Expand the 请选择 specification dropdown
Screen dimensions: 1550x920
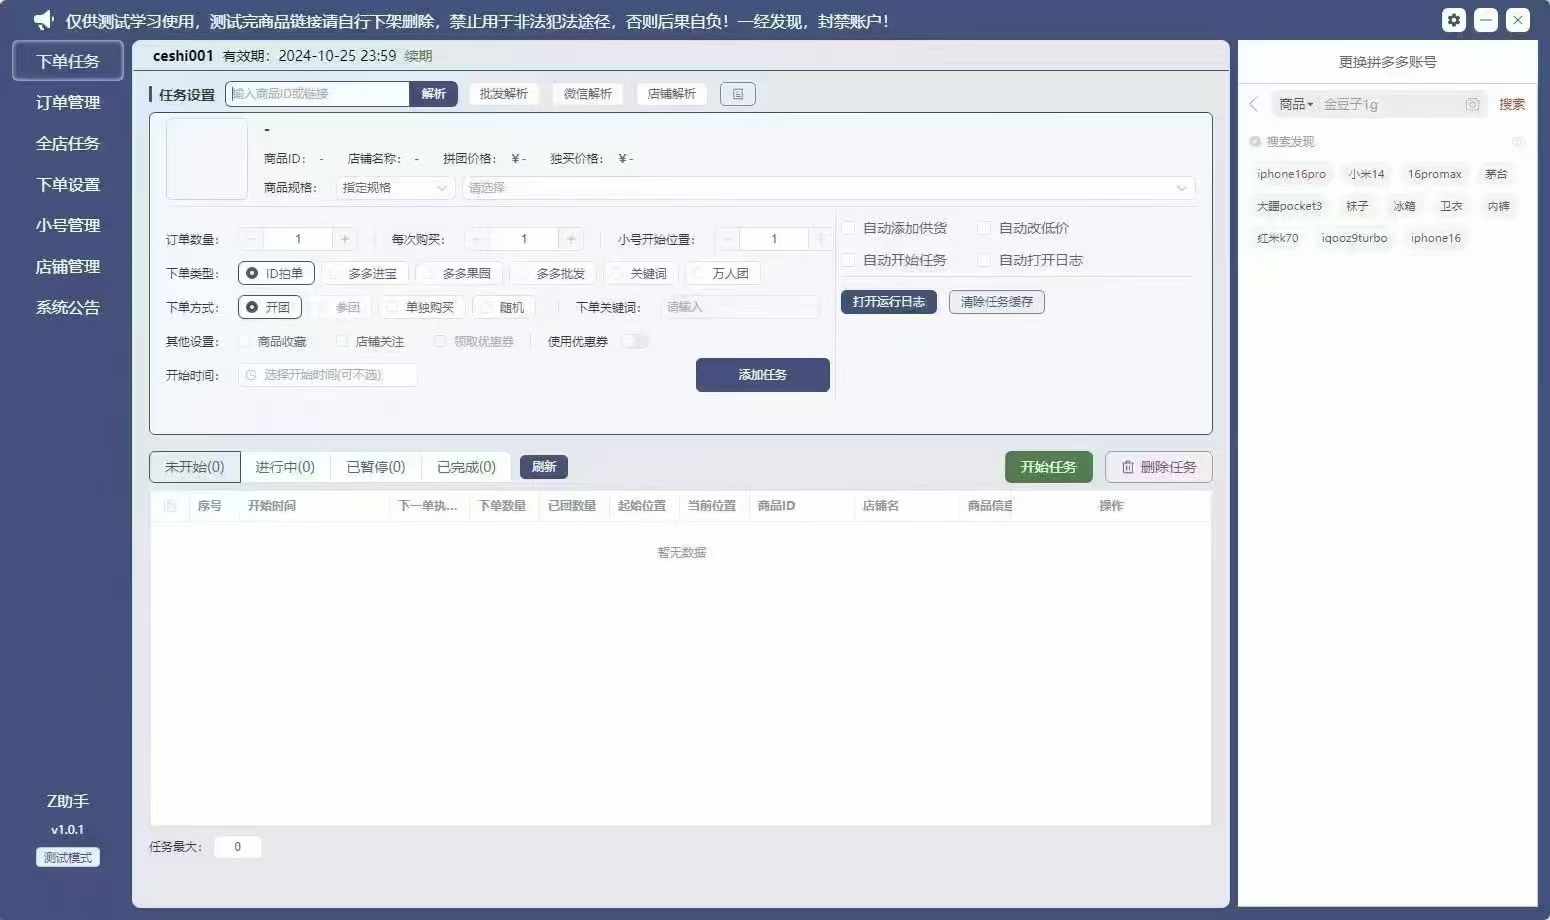tap(827, 188)
